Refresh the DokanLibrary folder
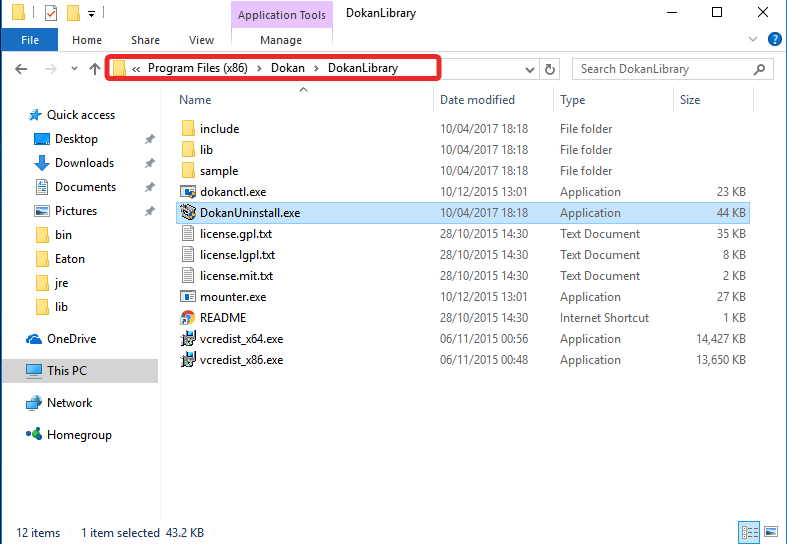This screenshot has width=787, height=544. [550, 69]
